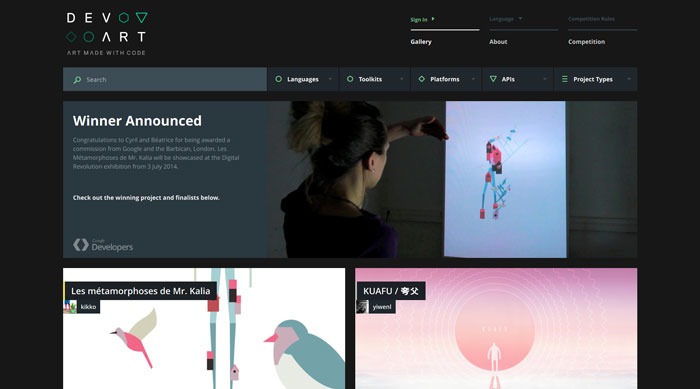Image resolution: width=700 pixels, height=389 pixels.
Task: Click yiwenl's avatar thumbnail
Action: [362, 306]
